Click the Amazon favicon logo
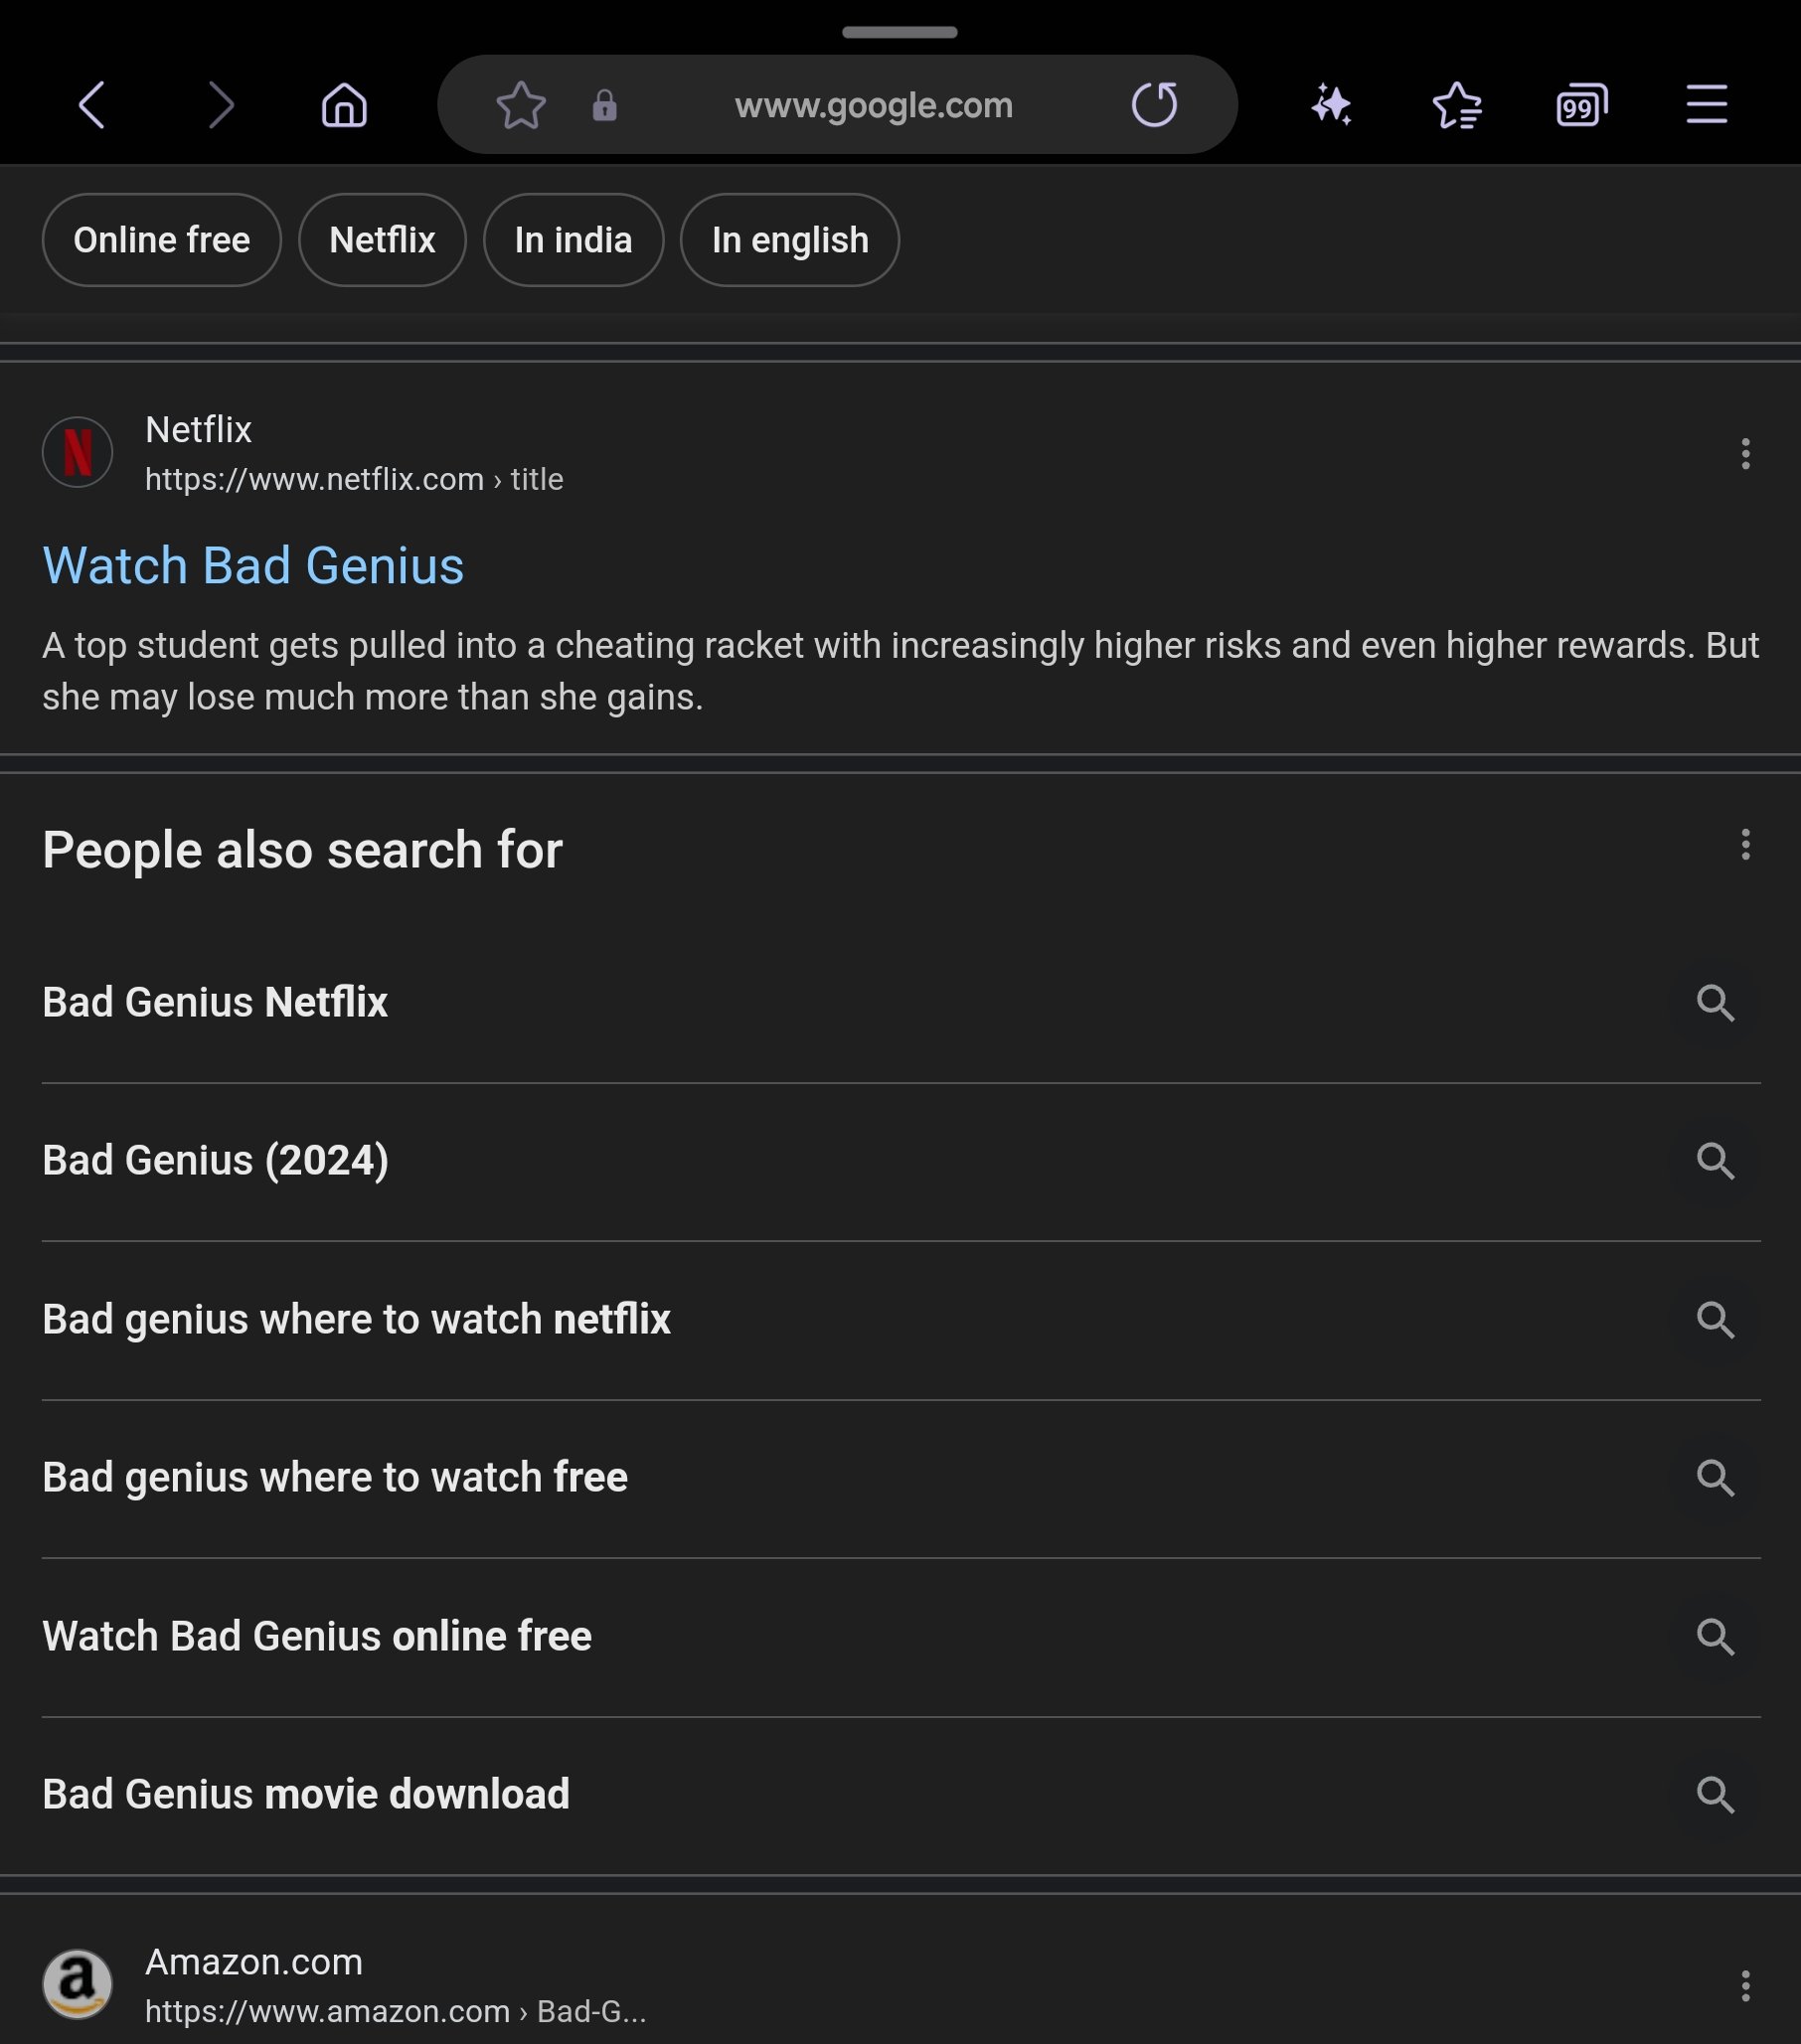Viewport: 1801px width, 2044px height. [x=77, y=1984]
